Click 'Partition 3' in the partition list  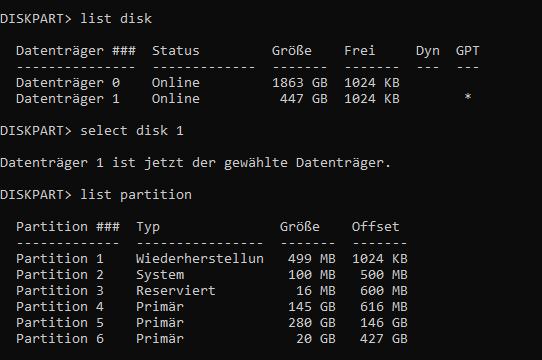click(60, 290)
